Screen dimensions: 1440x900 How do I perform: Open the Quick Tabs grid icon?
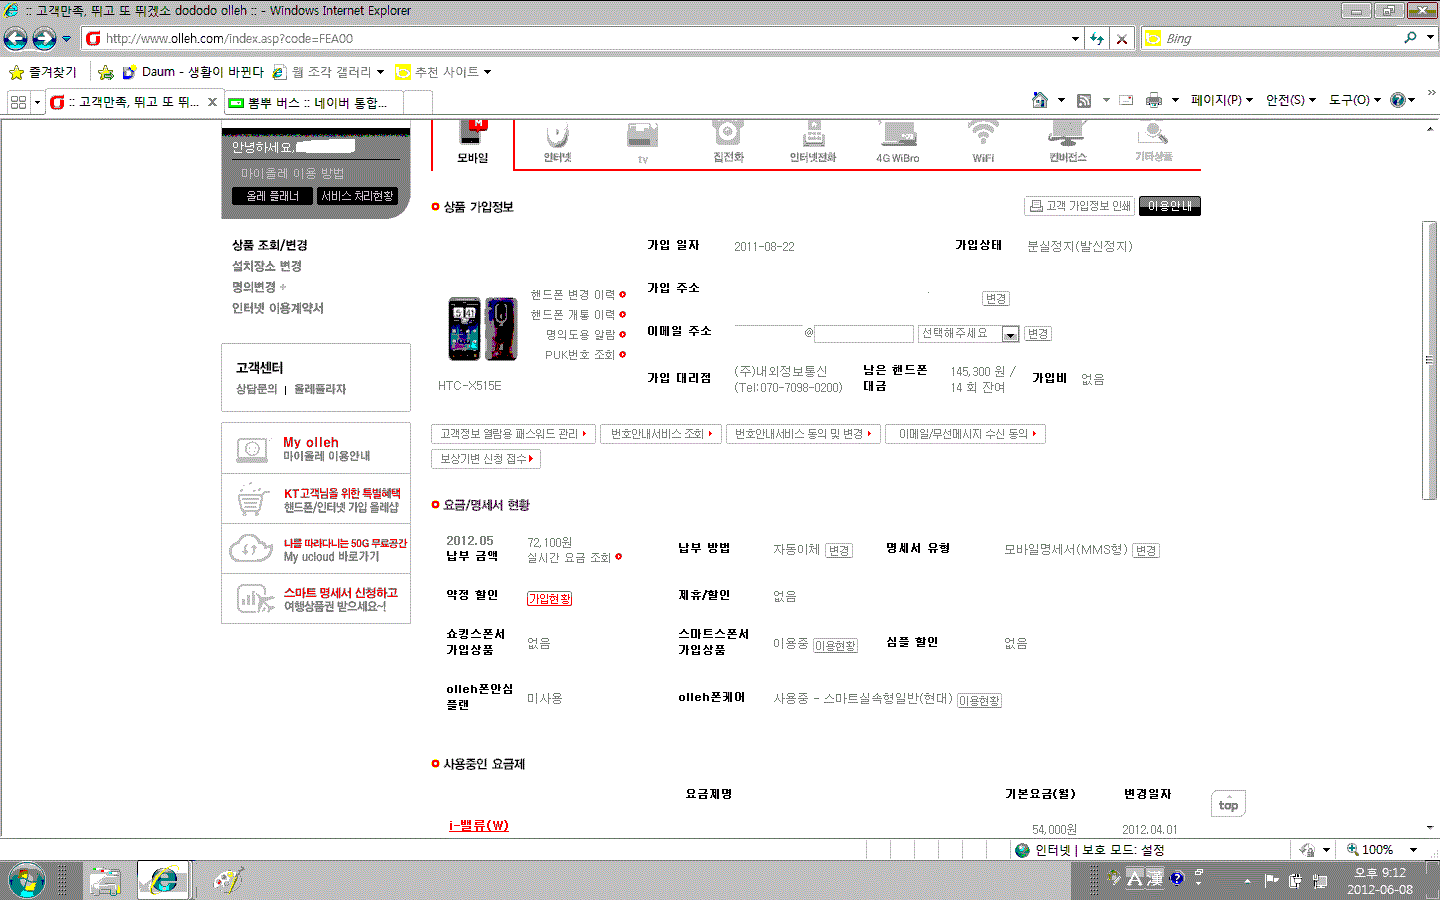point(18,102)
